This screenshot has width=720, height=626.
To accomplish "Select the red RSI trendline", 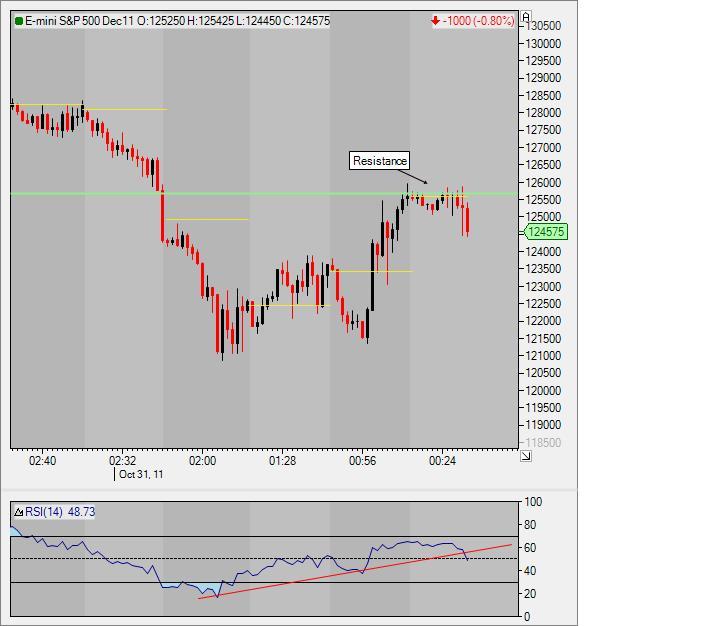I will point(355,572).
